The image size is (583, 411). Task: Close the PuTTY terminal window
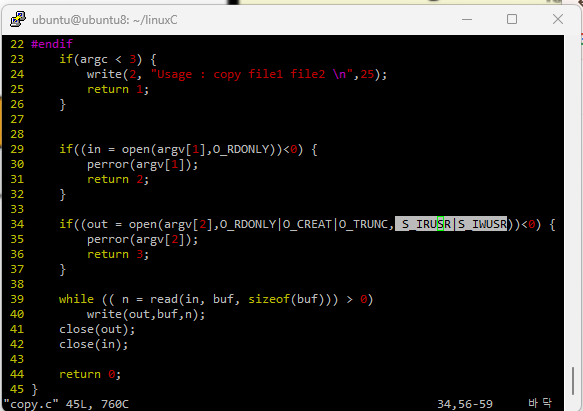[x=558, y=19]
